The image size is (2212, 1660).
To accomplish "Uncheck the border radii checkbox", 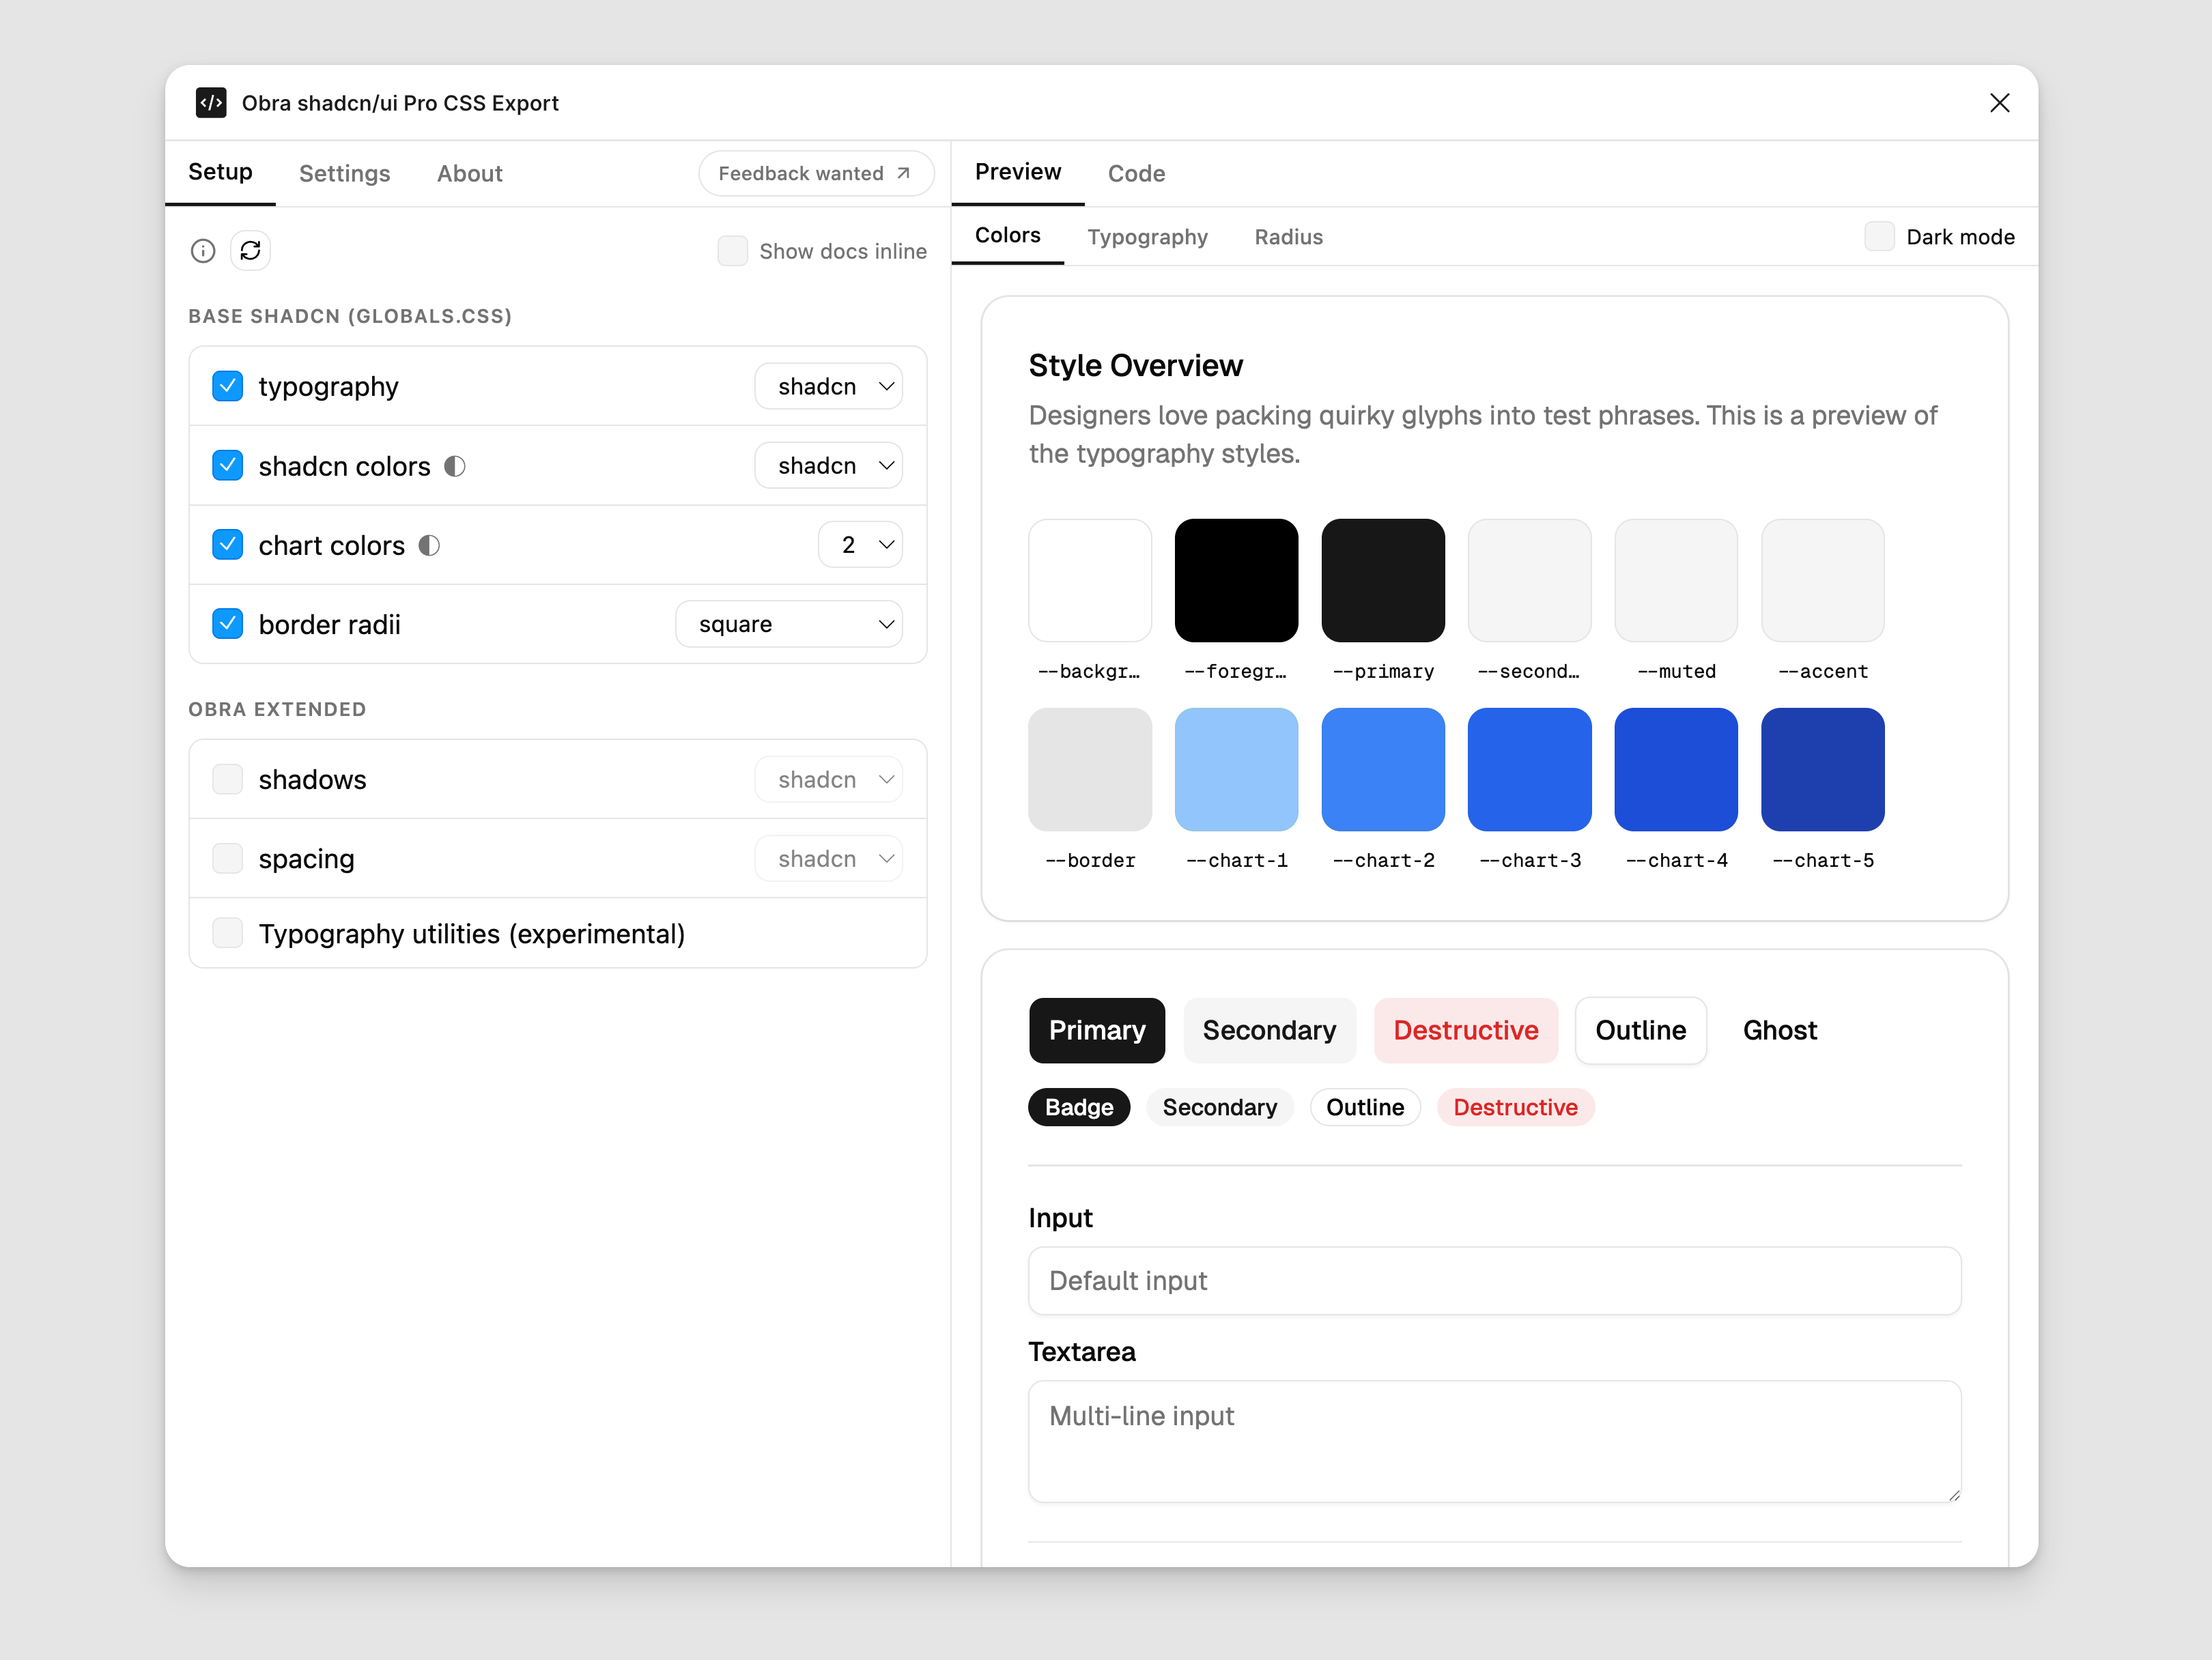I will pos(228,624).
